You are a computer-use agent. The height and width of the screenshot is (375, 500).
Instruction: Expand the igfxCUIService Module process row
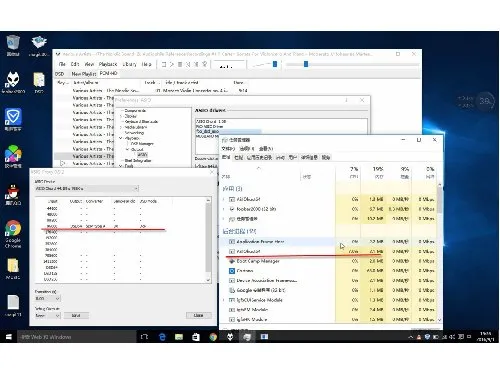point(224,300)
